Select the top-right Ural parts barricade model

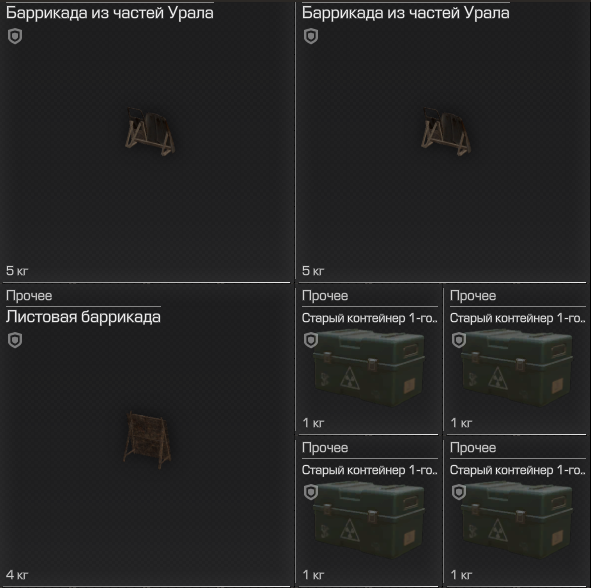pyautogui.click(x=446, y=132)
